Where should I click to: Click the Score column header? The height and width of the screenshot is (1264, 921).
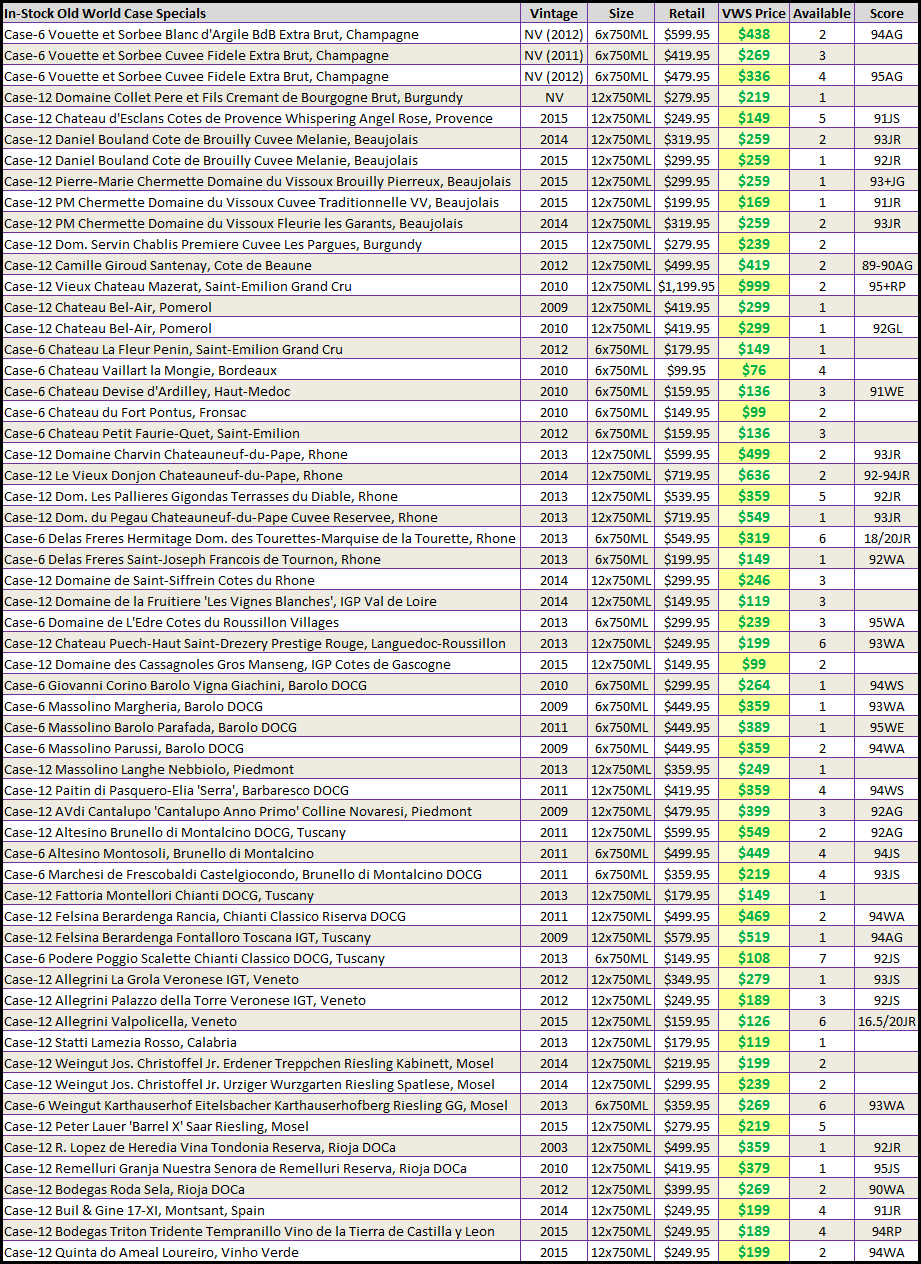(886, 14)
